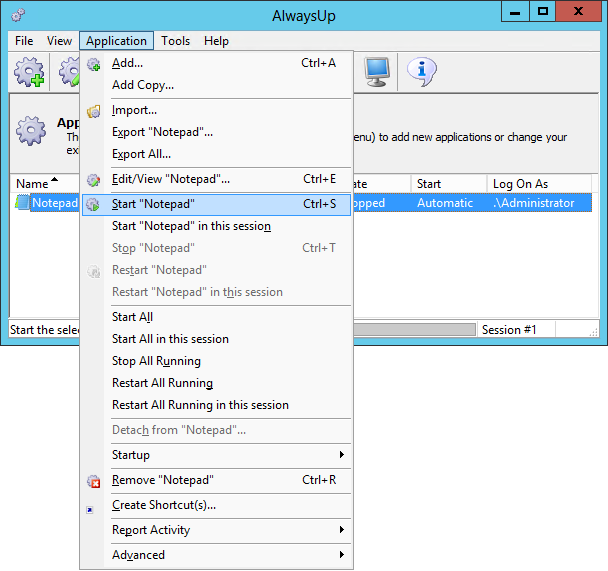Click the Add gear icon in menu
Image resolution: width=608 pixels, height=571 pixels.
tap(93, 64)
